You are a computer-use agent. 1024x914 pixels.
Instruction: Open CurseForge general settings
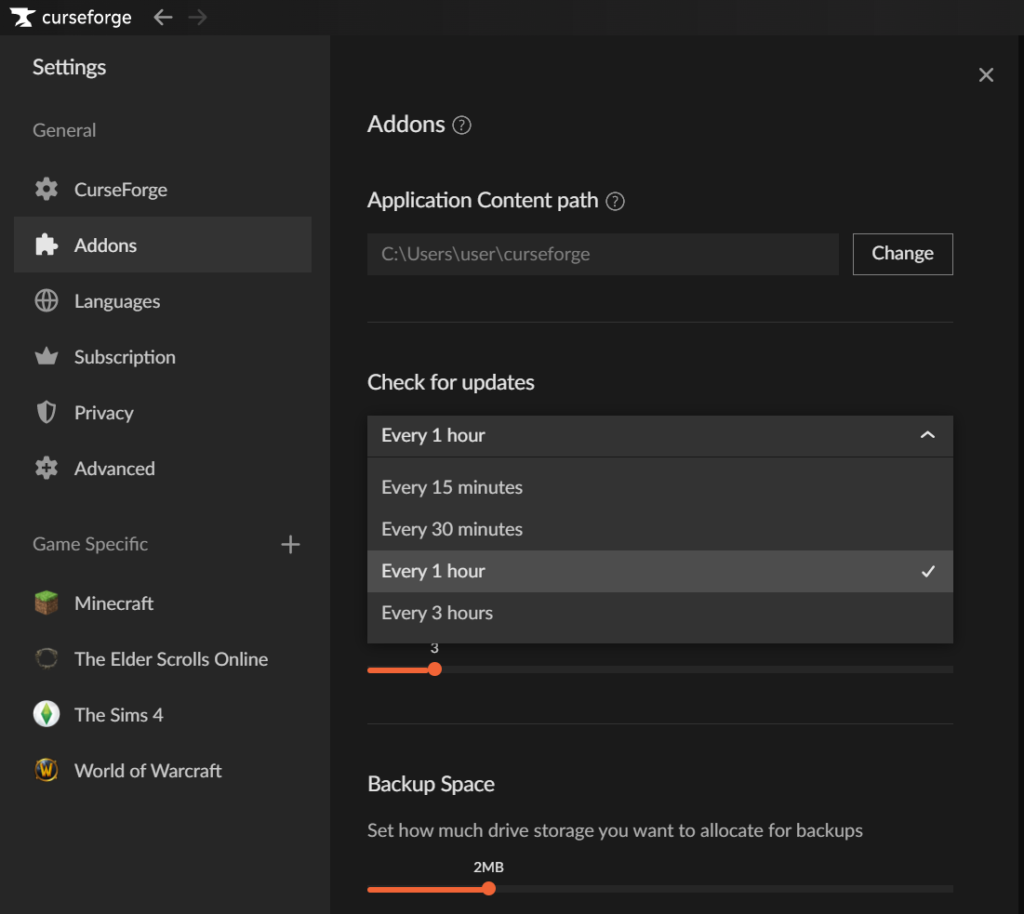163,189
